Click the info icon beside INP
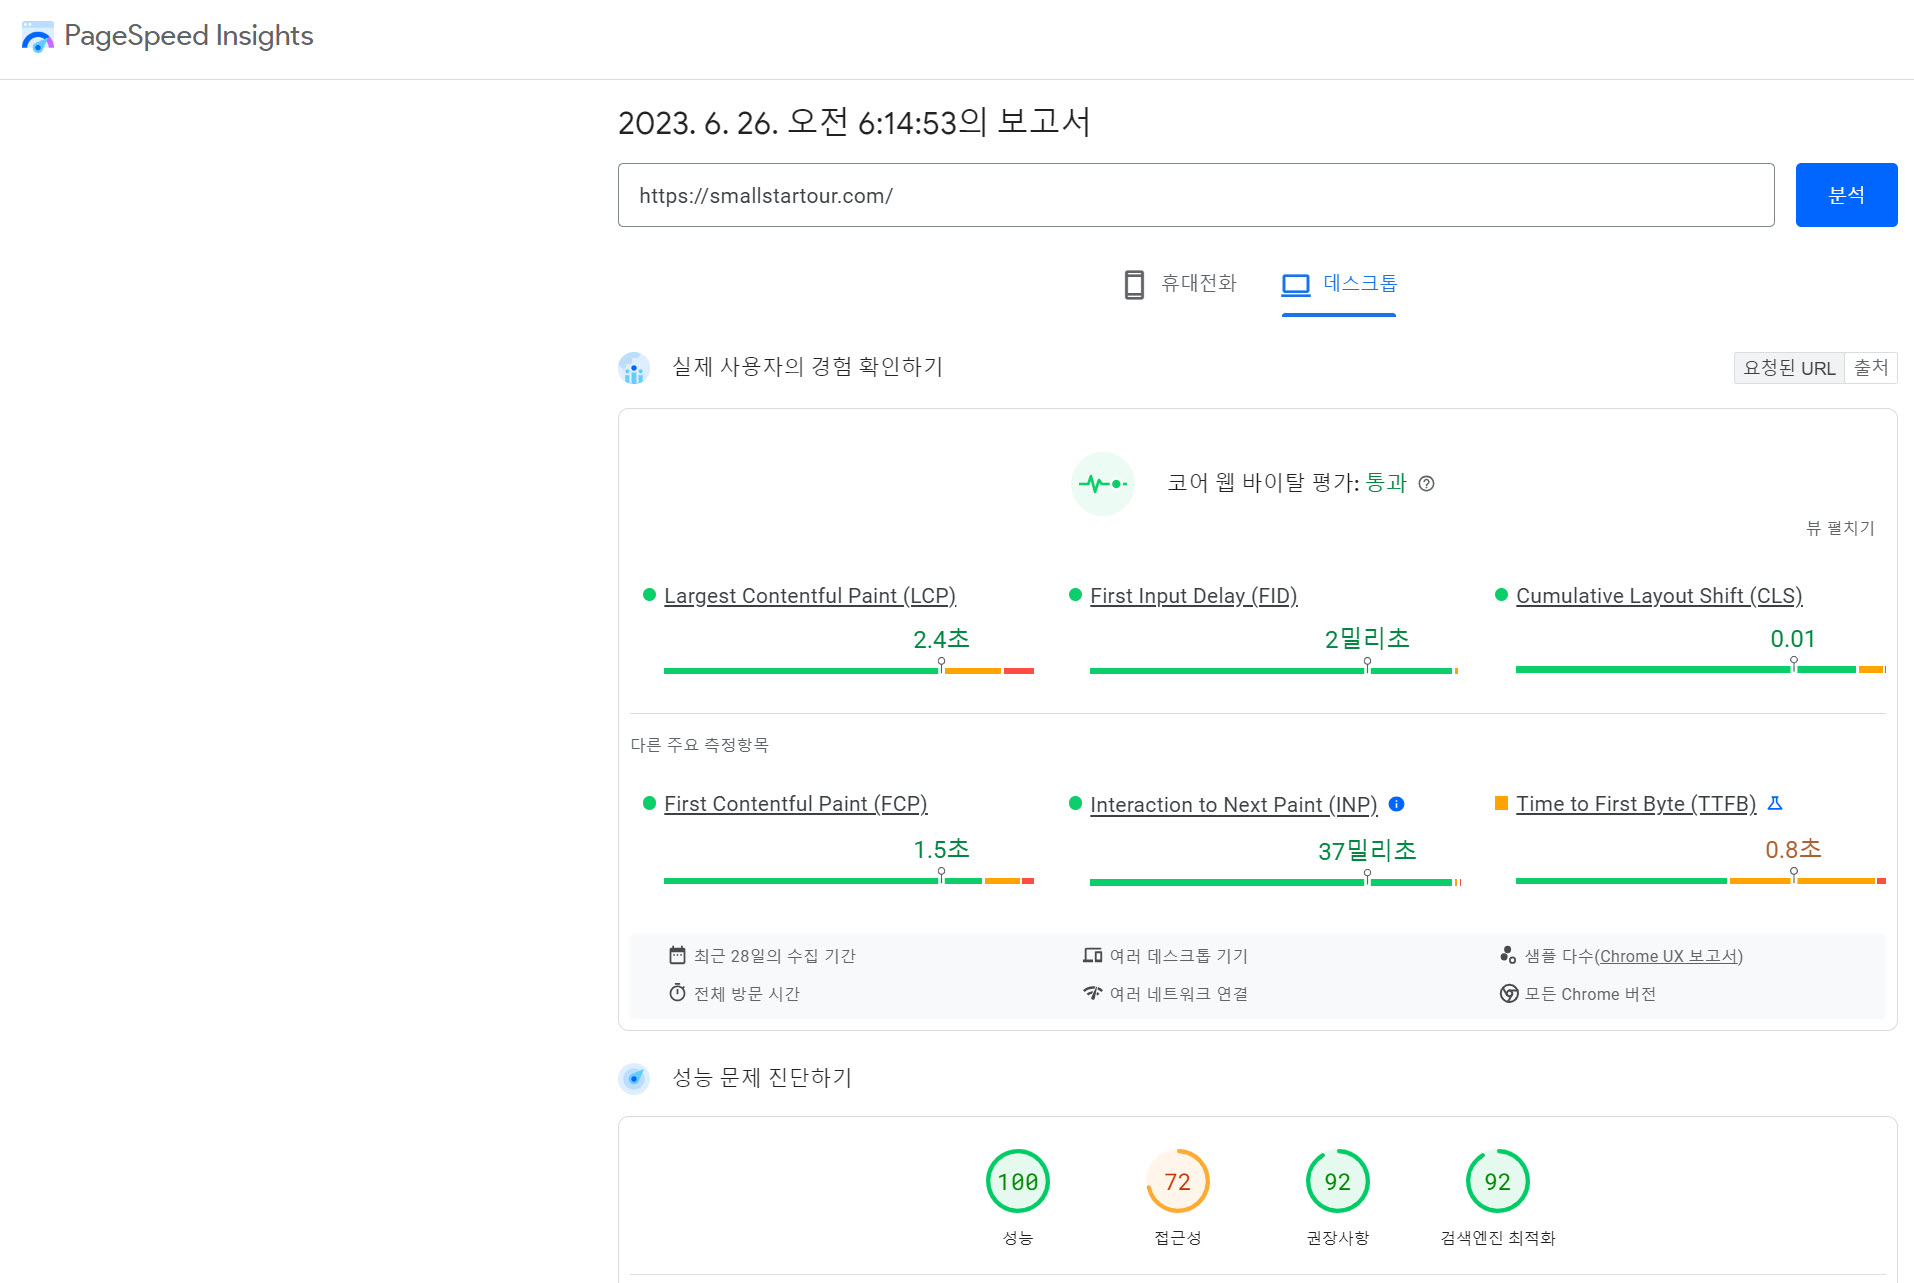 pos(1397,804)
